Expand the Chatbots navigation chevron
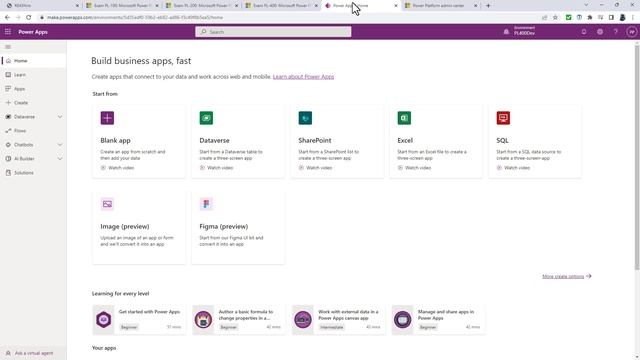 [60, 145]
